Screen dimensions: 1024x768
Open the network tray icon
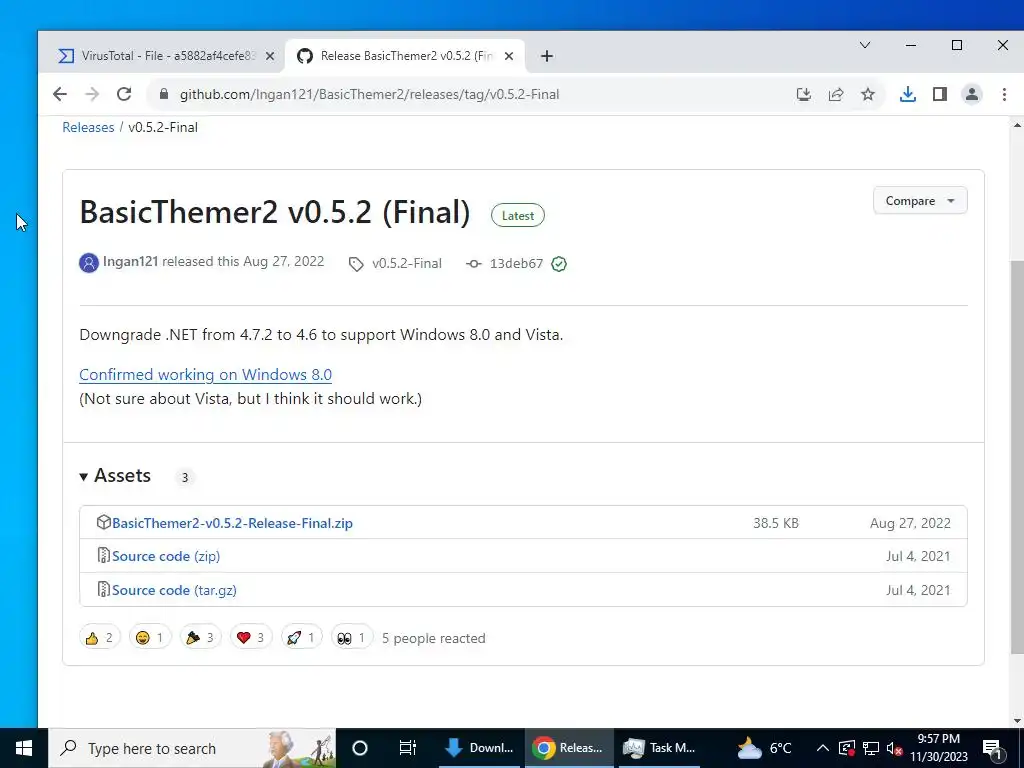[x=871, y=748]
